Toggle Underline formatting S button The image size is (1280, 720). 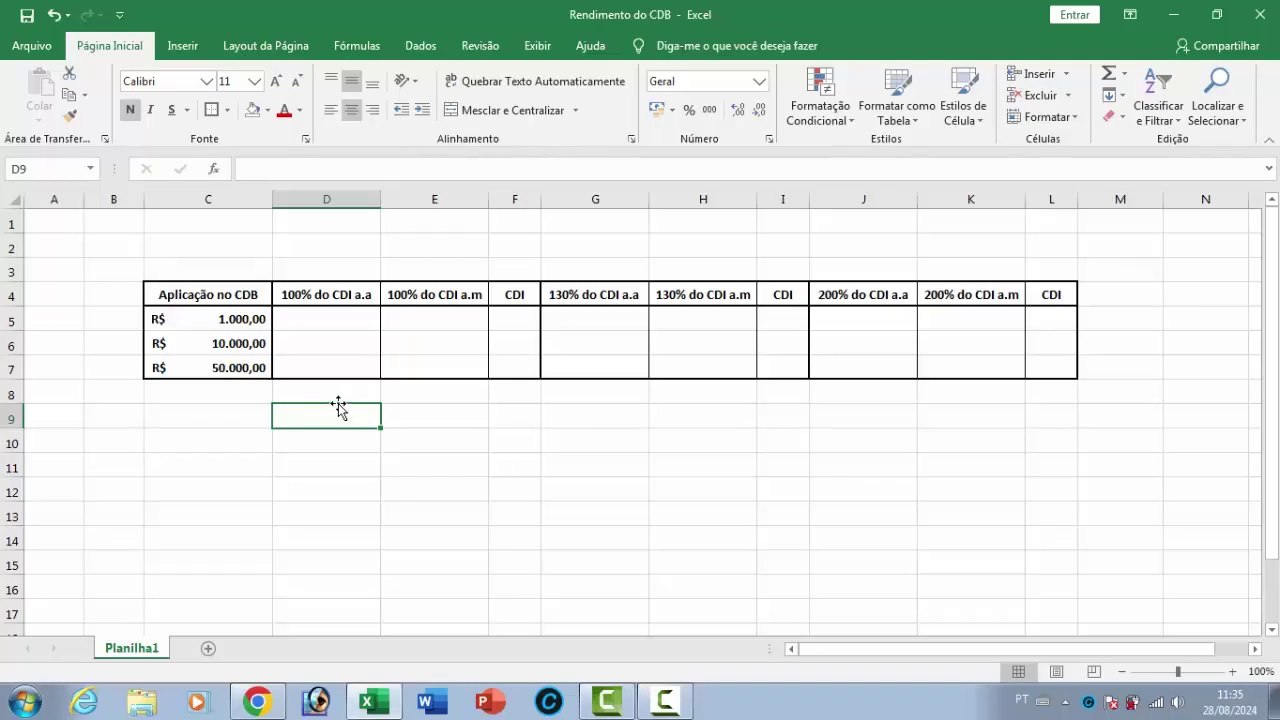172,110
